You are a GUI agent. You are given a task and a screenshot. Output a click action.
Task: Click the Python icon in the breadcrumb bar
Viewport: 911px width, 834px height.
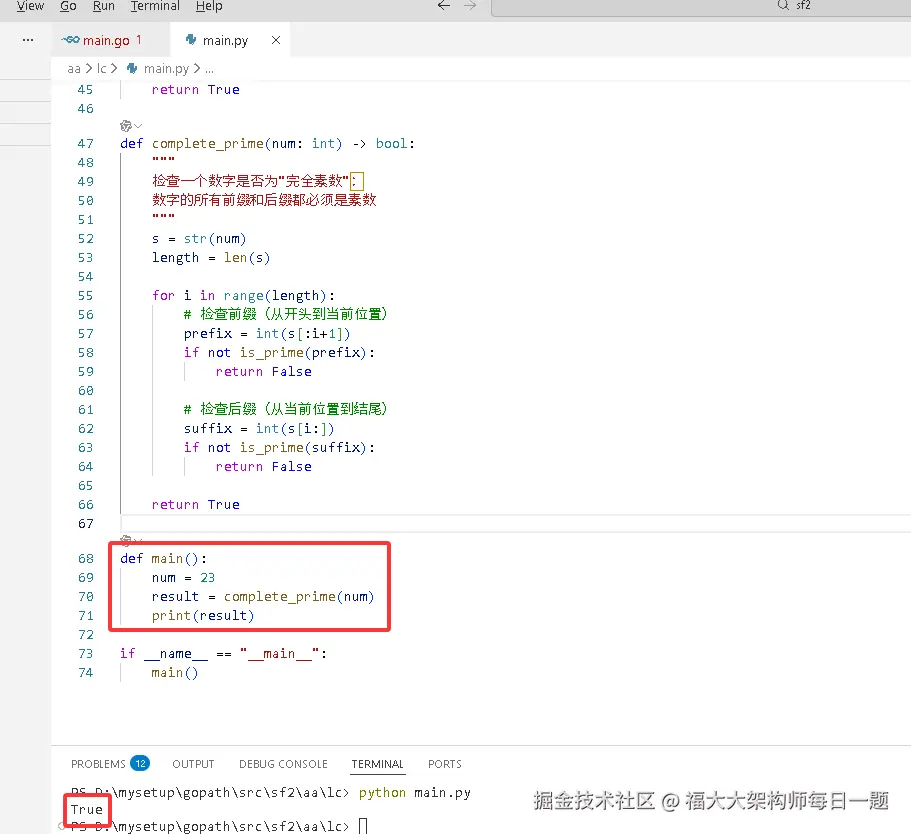click(x=134, y=69)
